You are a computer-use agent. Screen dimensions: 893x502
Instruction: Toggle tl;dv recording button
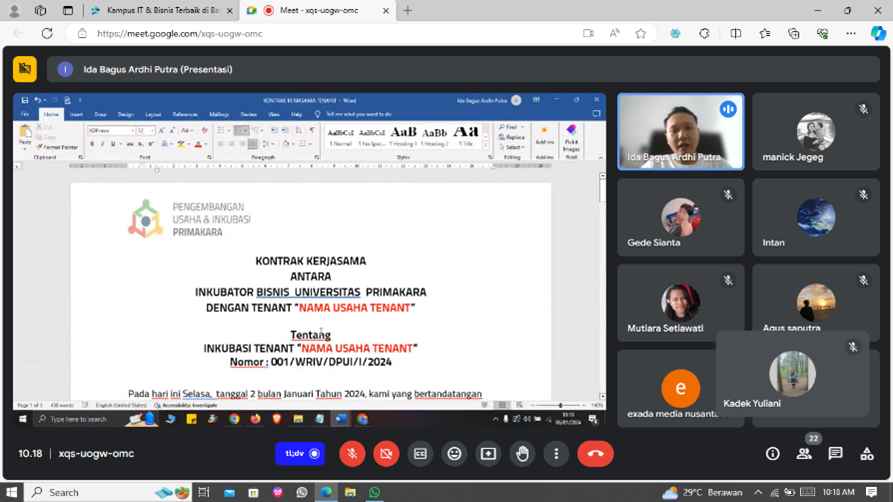[x=300, y=454]
